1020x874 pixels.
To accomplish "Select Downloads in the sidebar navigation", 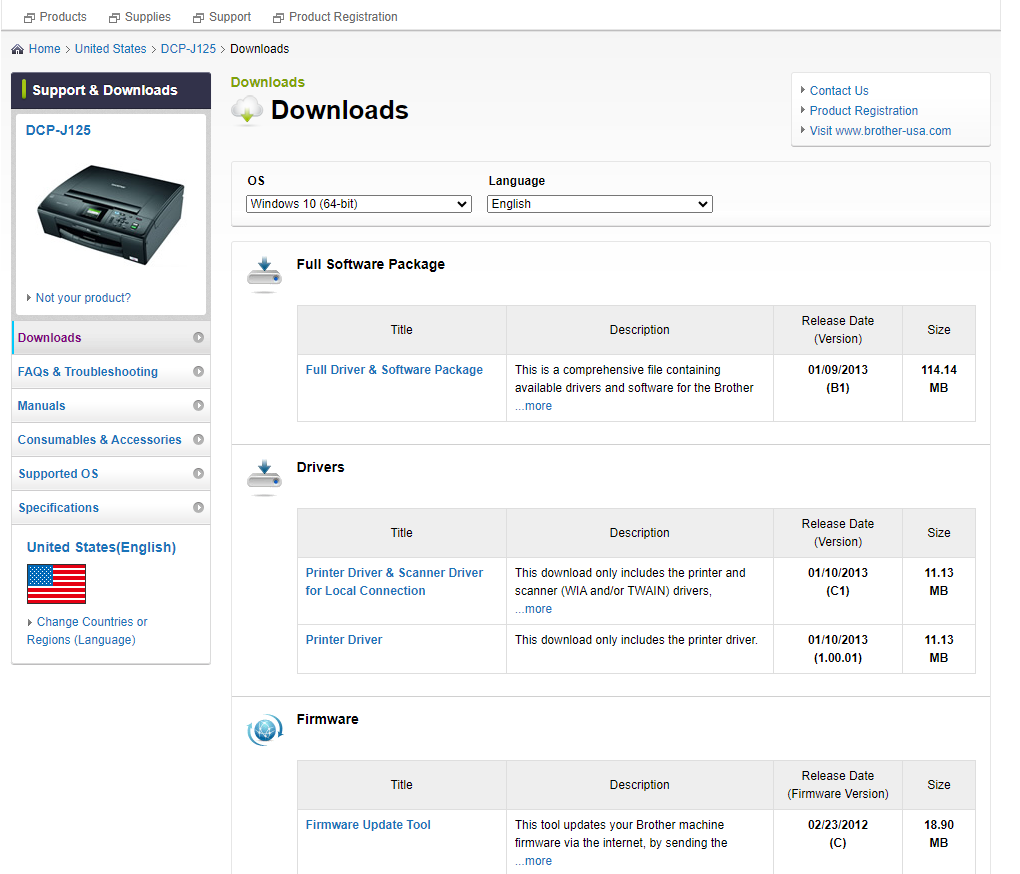I will (111, 338).
